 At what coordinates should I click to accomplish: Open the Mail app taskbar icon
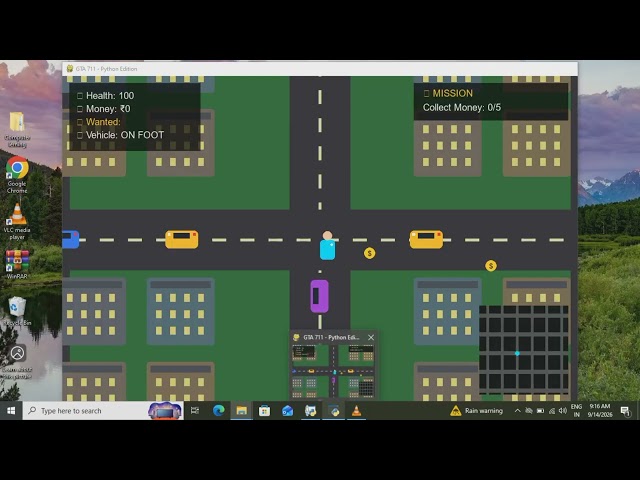point(287,411)
